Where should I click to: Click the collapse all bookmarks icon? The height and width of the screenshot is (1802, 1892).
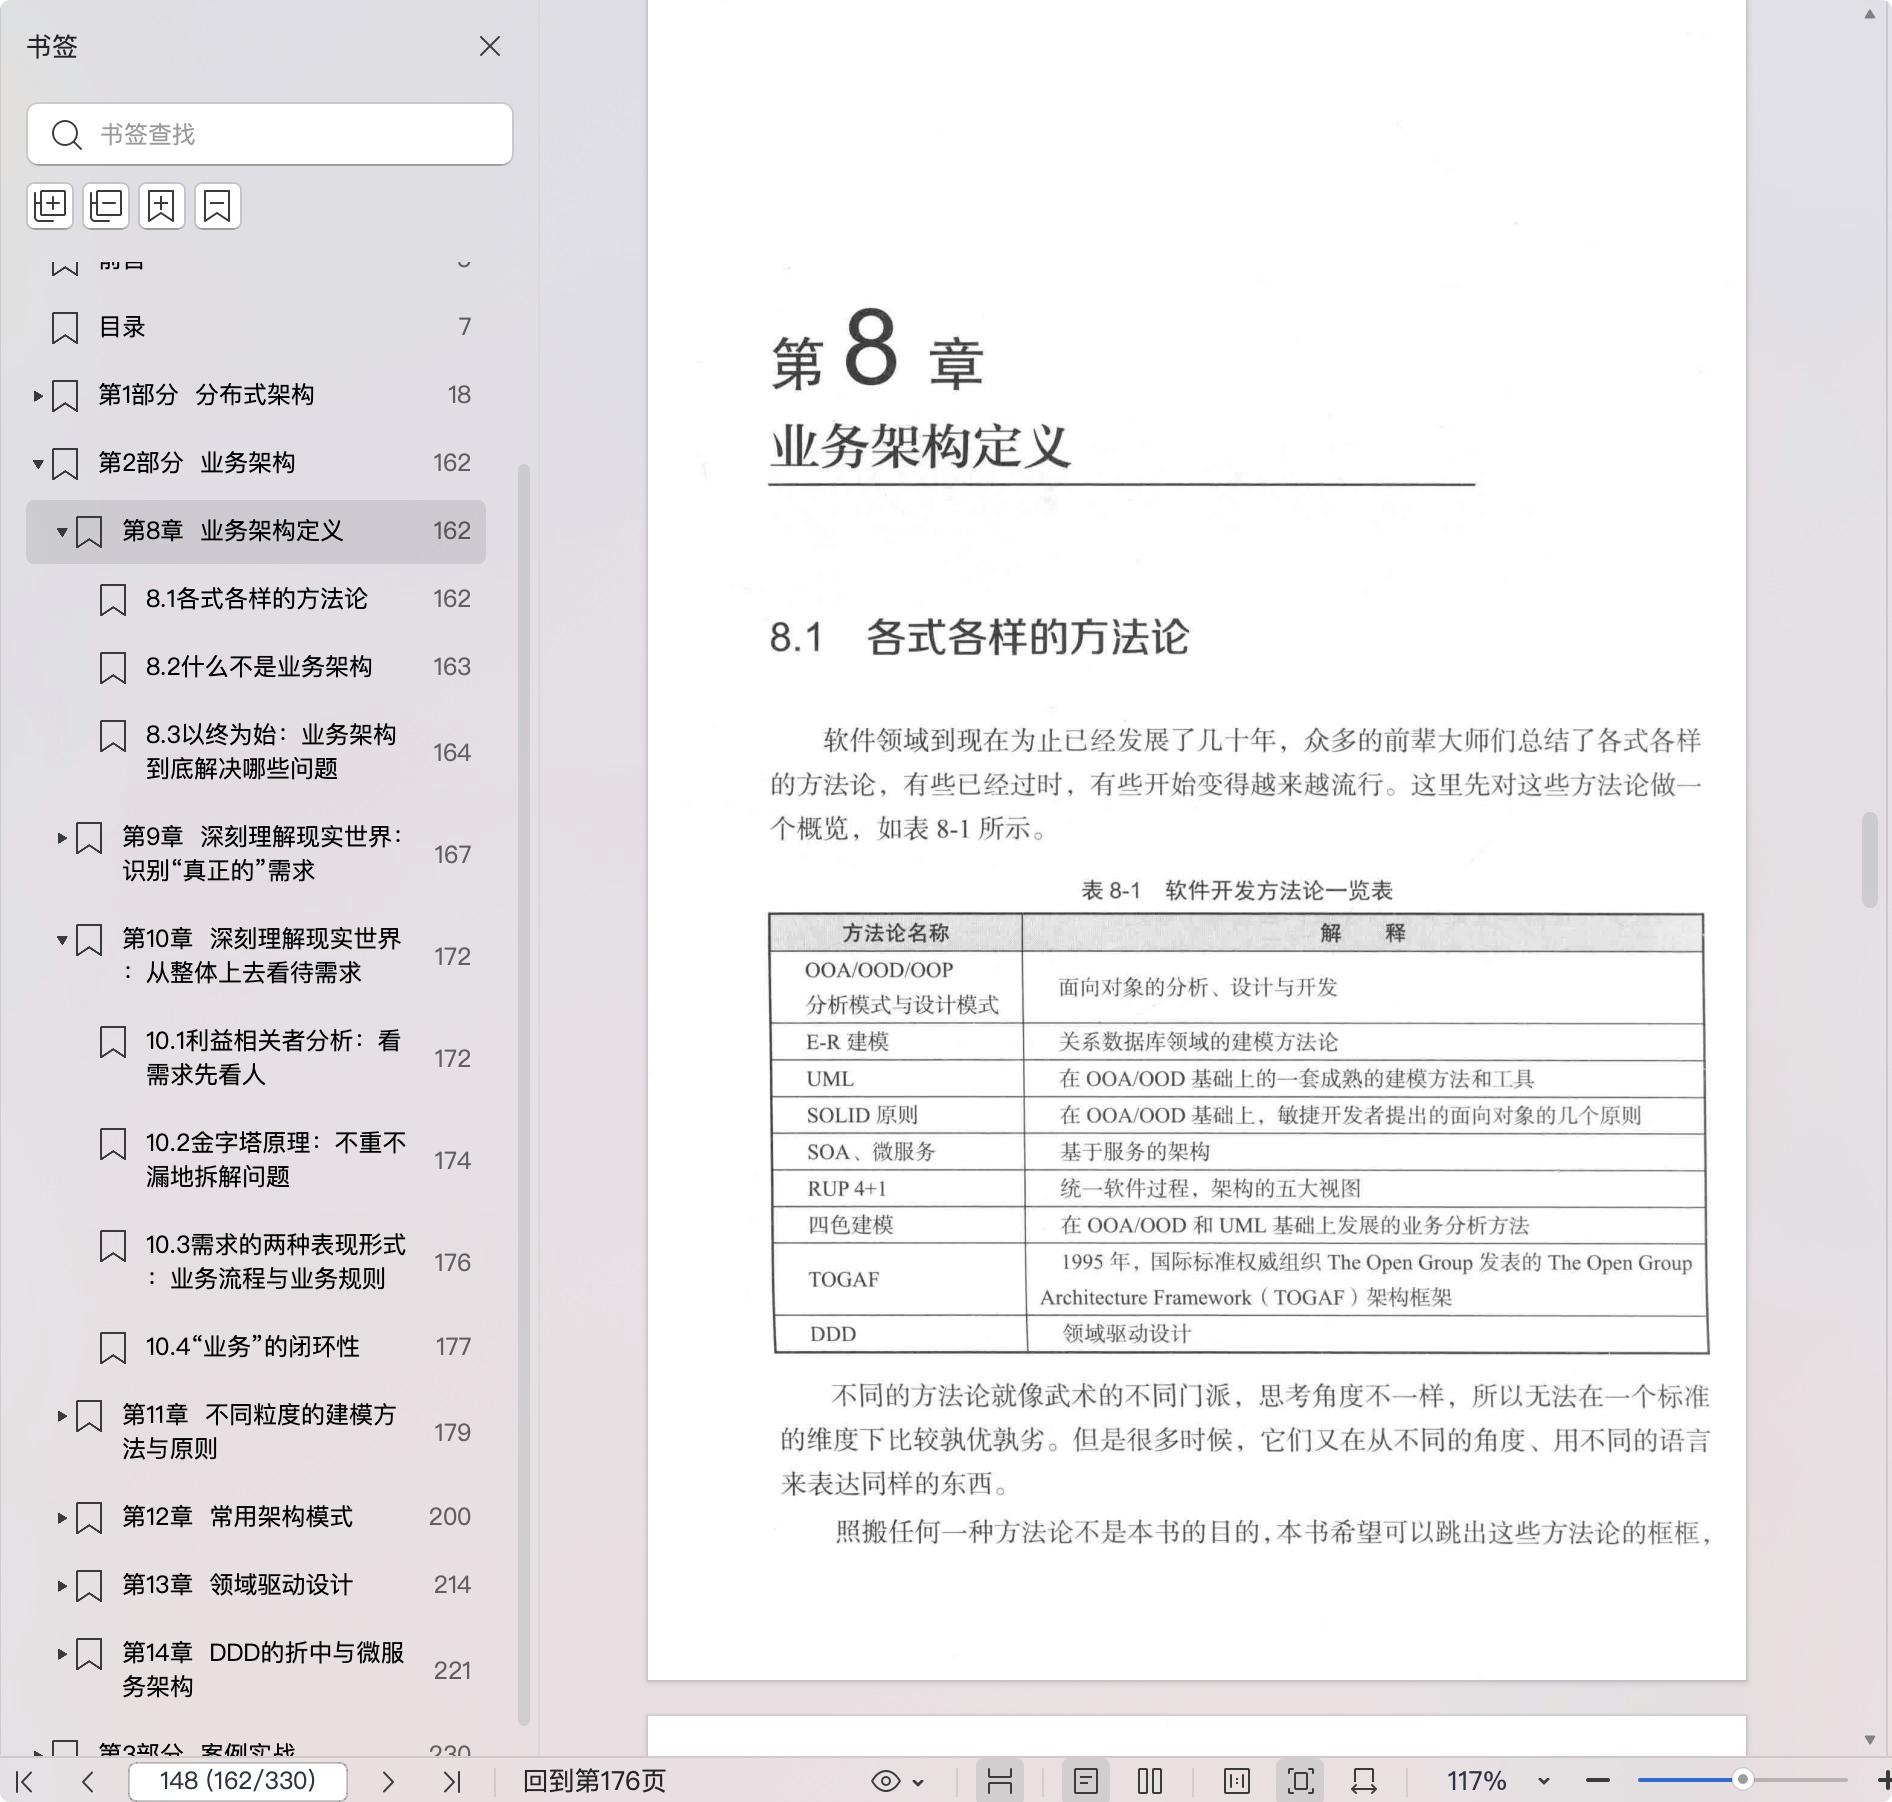coord(106,206)
